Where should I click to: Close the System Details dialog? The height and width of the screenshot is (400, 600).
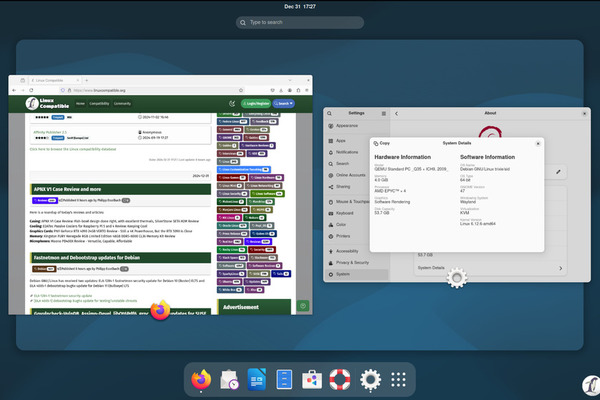coord(538,144)
